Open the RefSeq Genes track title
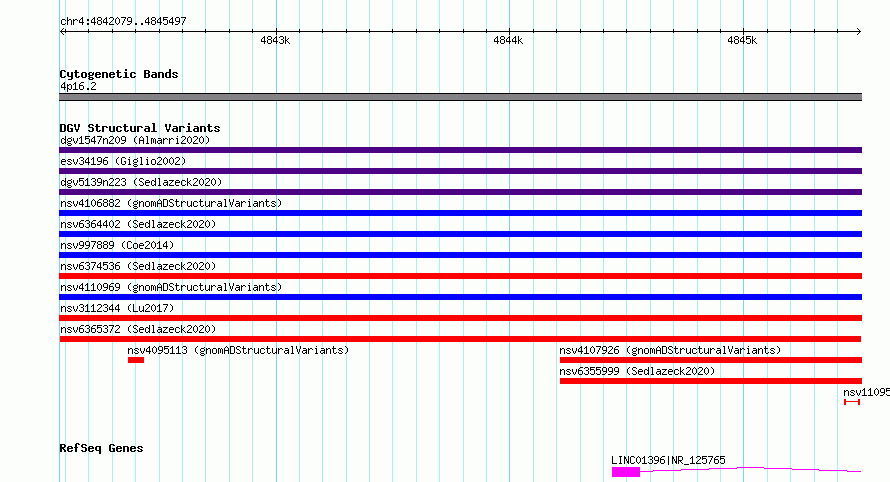 pyautogui.click(x=102, y=448)
